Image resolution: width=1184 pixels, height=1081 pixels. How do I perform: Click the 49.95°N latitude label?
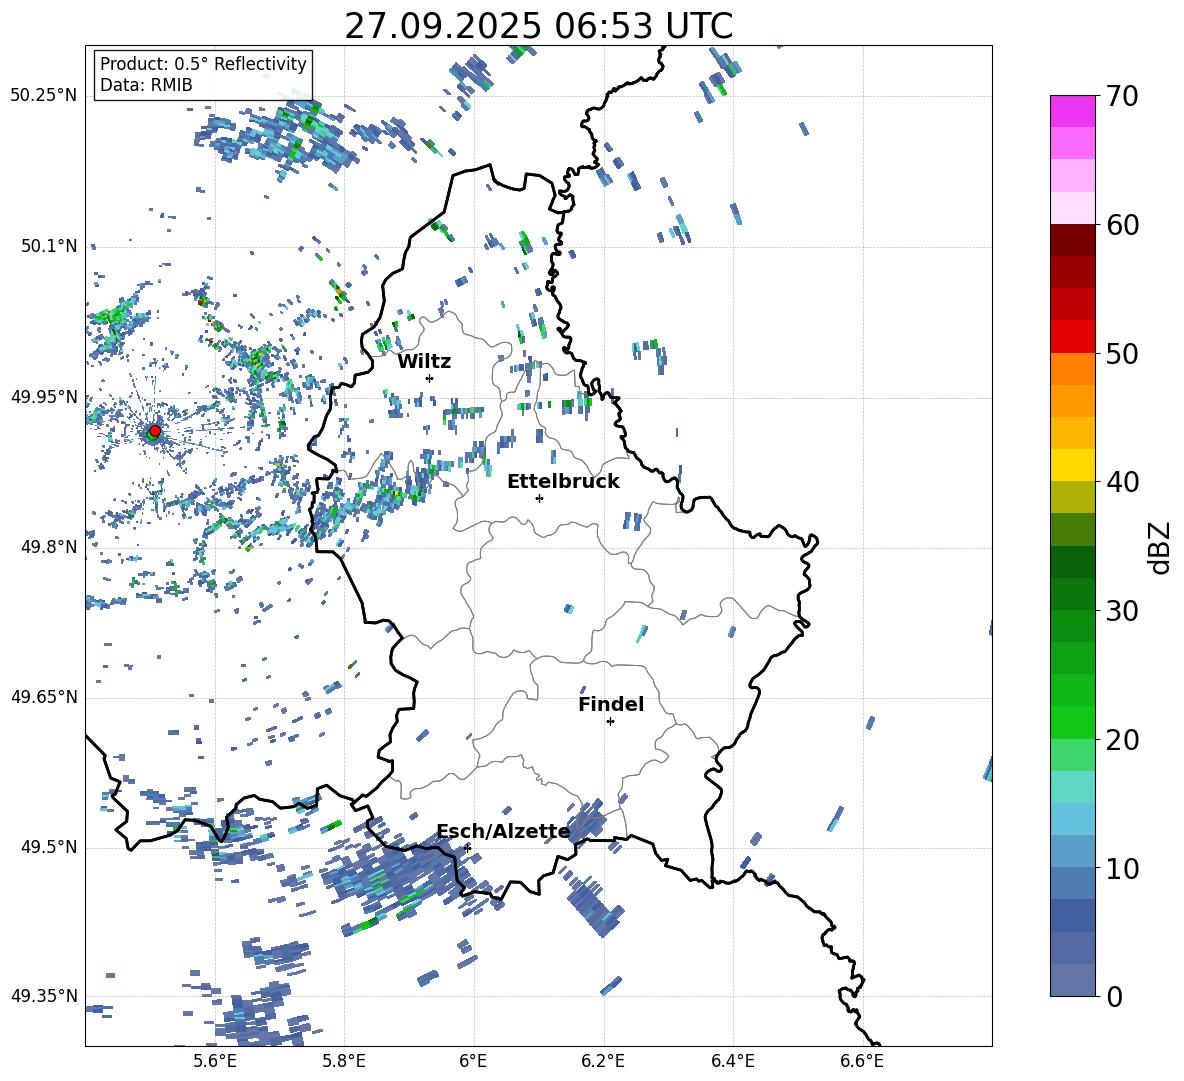coord(44,396)
